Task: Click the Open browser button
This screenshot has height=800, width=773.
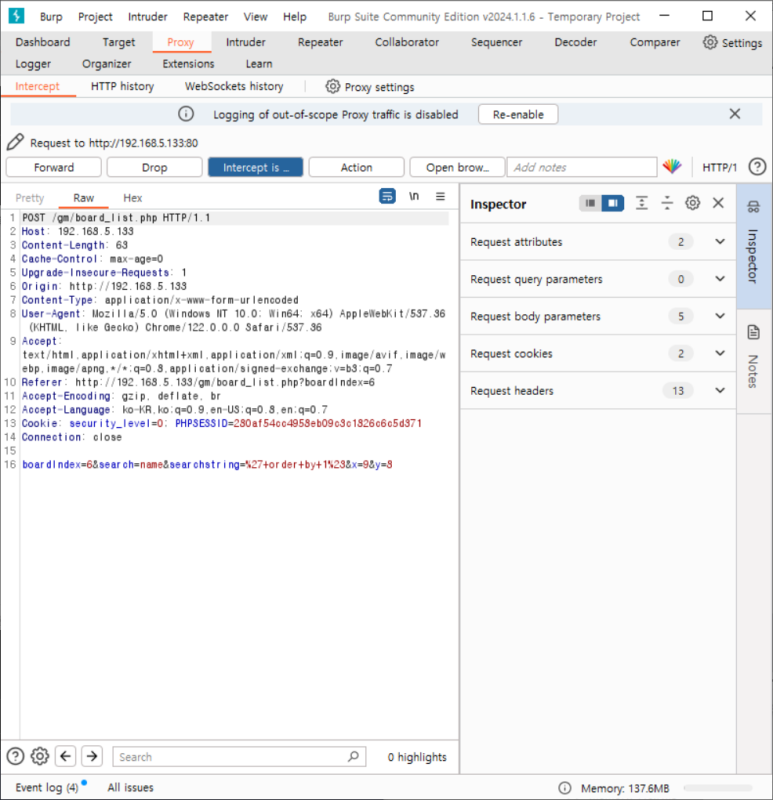Action: [457, 167]
